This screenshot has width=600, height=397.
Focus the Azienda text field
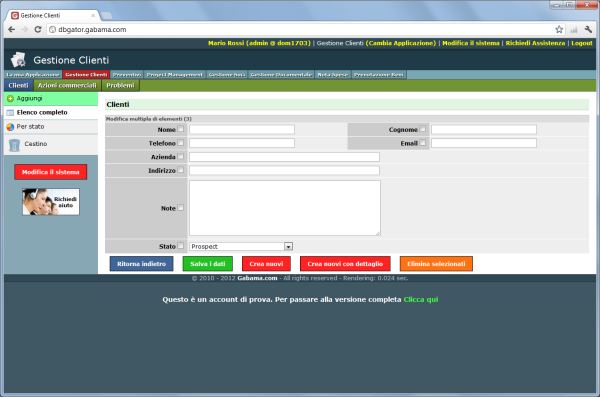(x=284, y=157)
